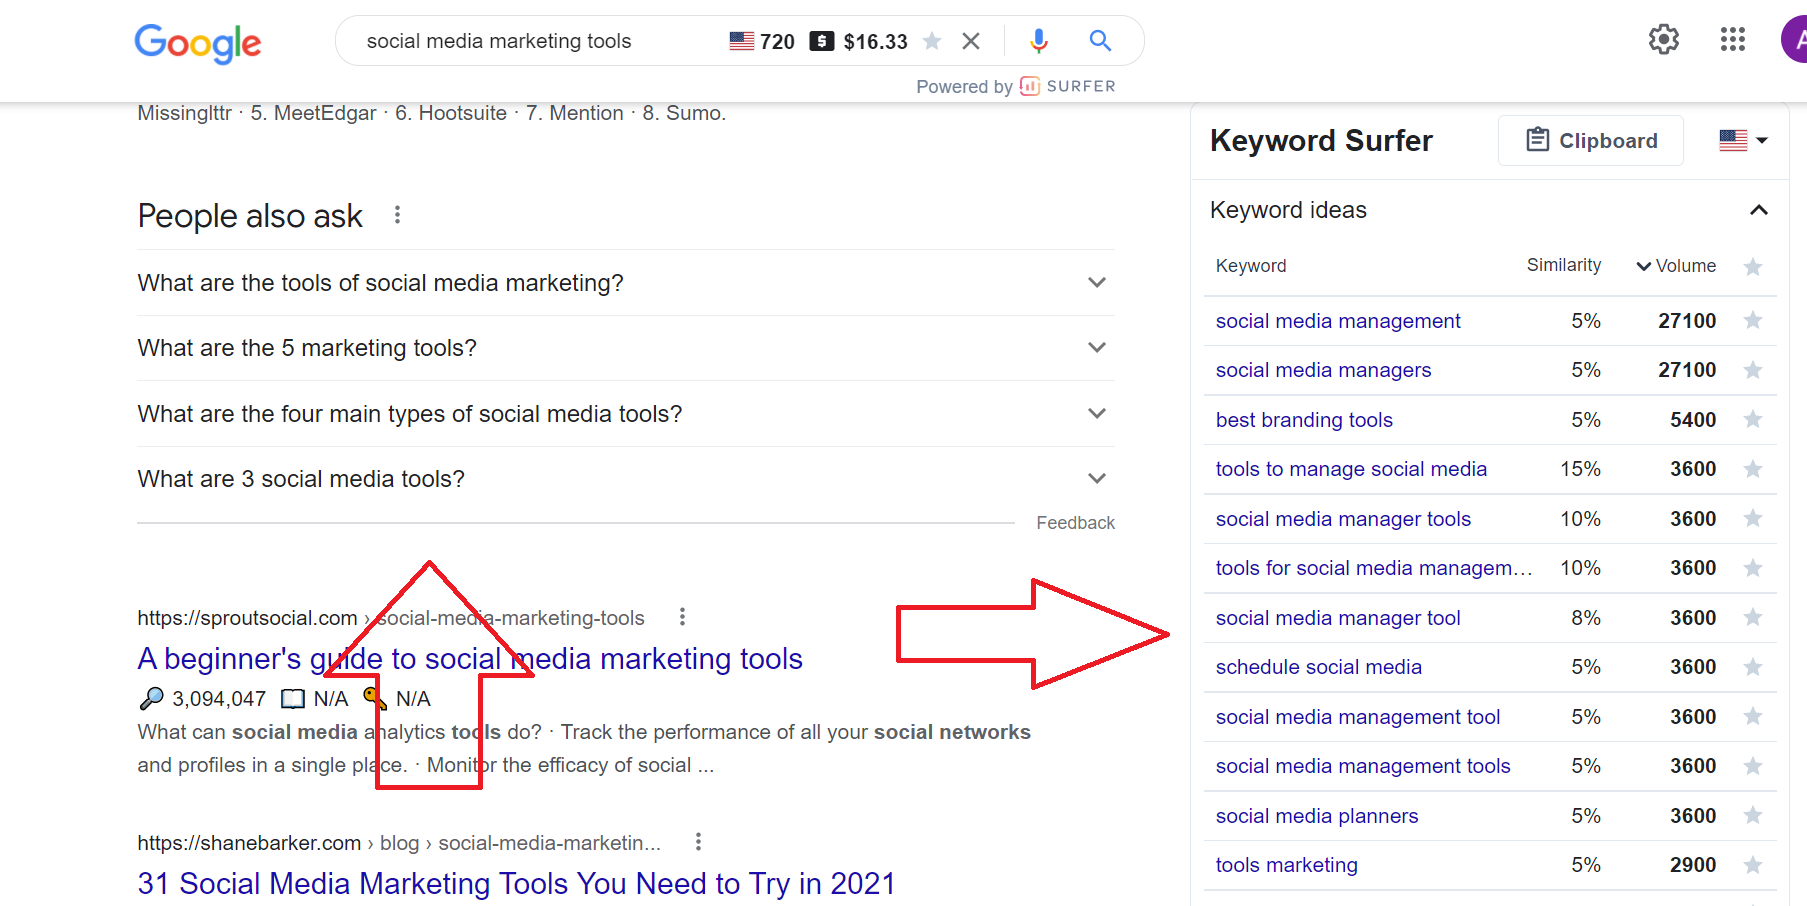Open keyword 'schedule social media'
Viewport: 1807px width, 906px height.
pyautogui.click(x=1318, y=667)
